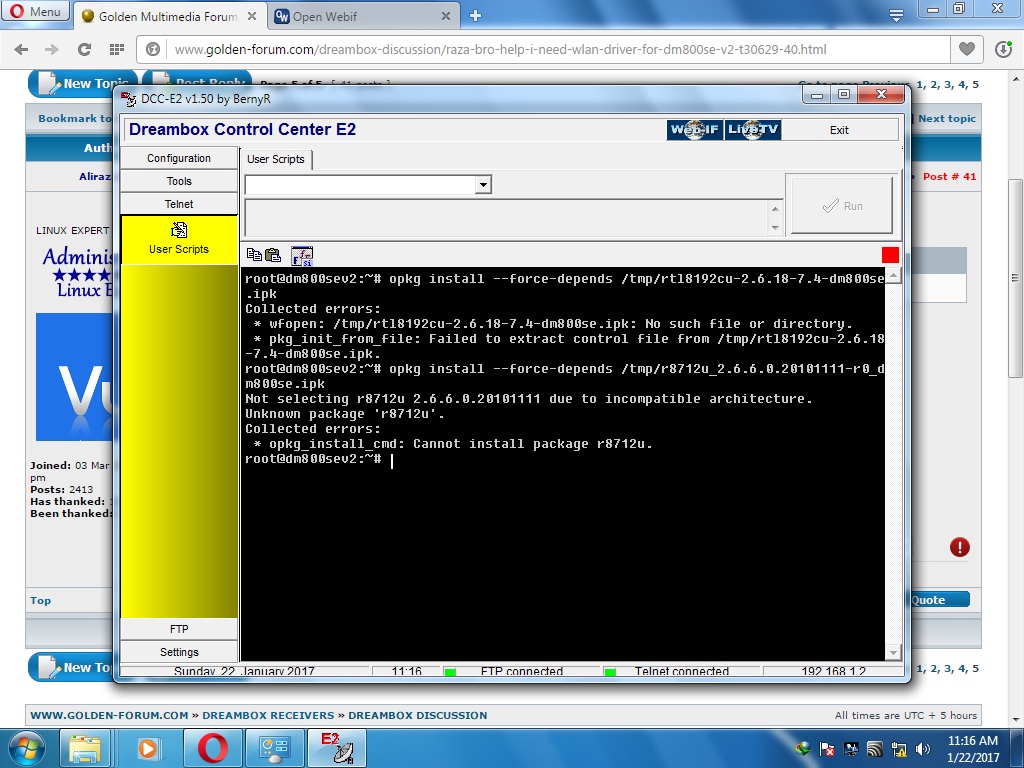Screen dimensions: 1024x768
Task: Click the red report post icon
Action: coord(959,547)
